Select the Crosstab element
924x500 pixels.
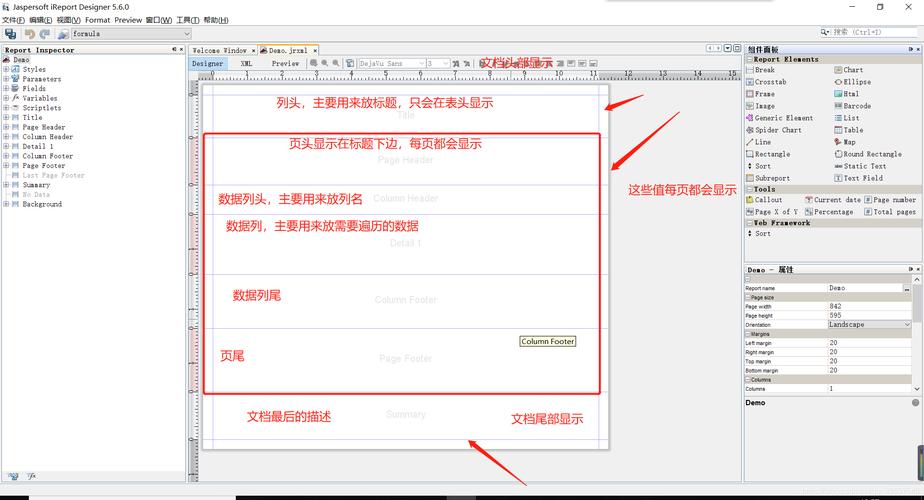(766, 82)
